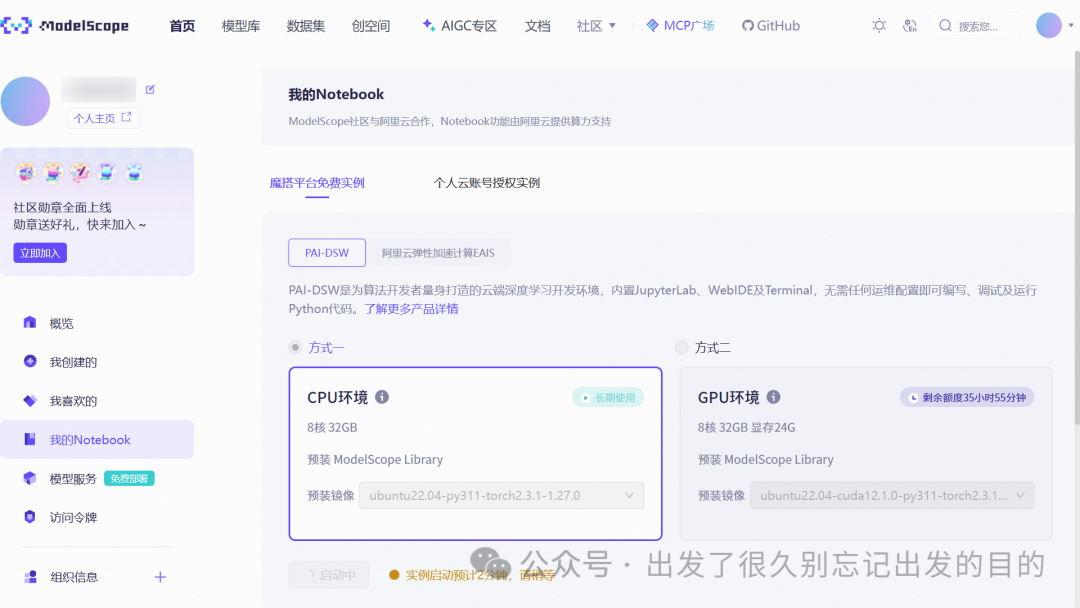This screenshot has height=608, width=1080.
Task: Select the 魔搭平台免费实例 tab
Action: tap(318, 183)
